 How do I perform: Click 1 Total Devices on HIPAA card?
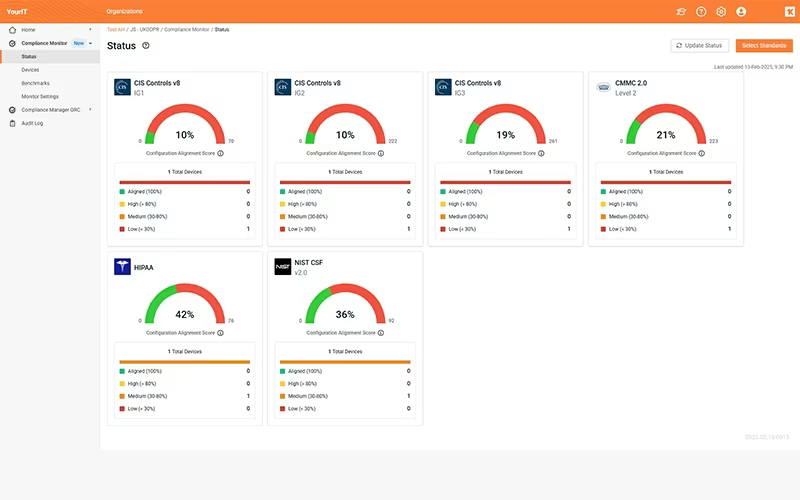(x=185, y=352)
